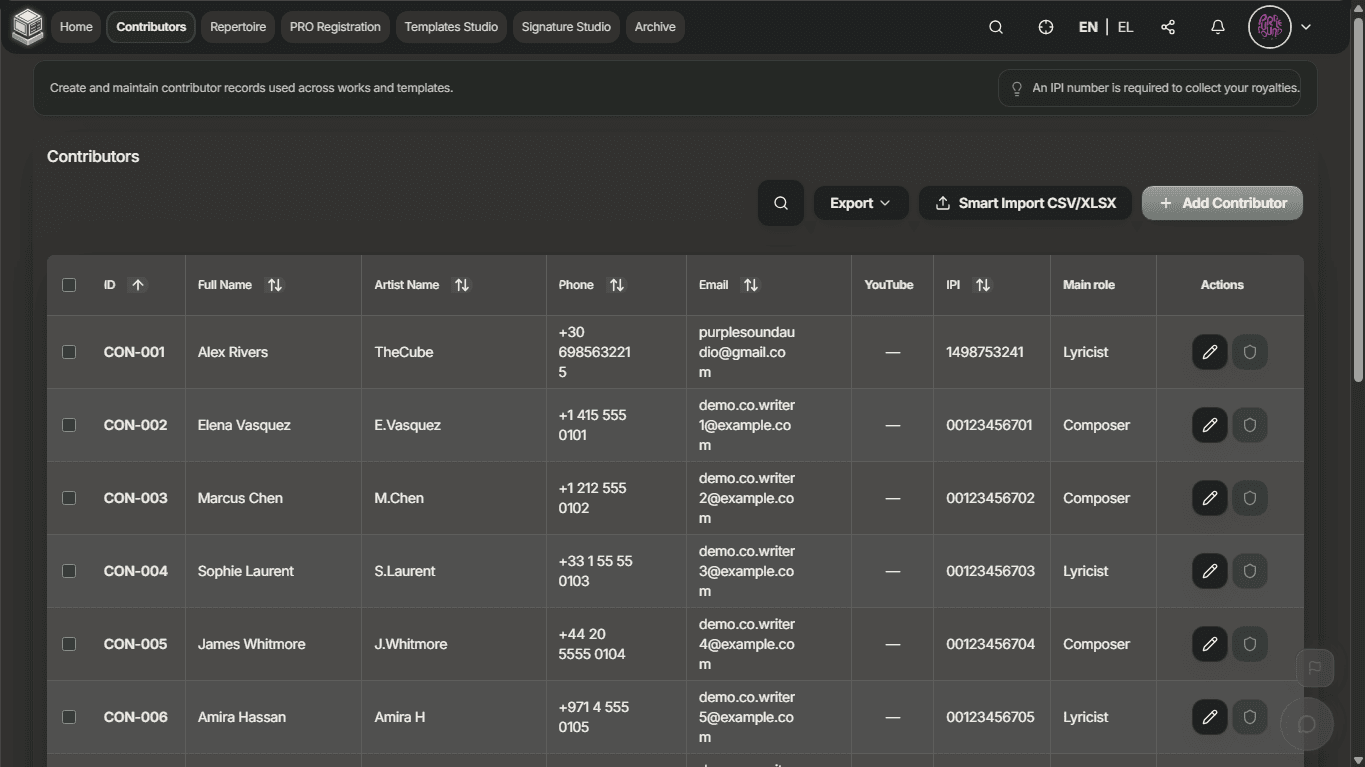Open the search icon in top bar
The height and width of the screenshot is (767, 1365).
pos(996,27)
